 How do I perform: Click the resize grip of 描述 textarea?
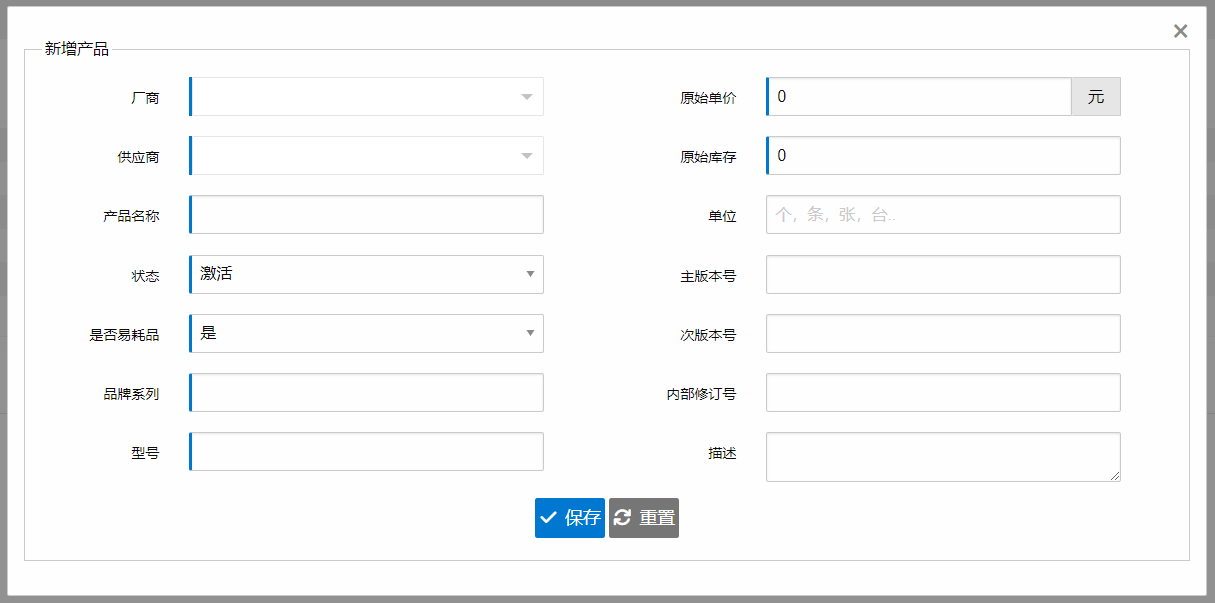tap(1114, 475)
